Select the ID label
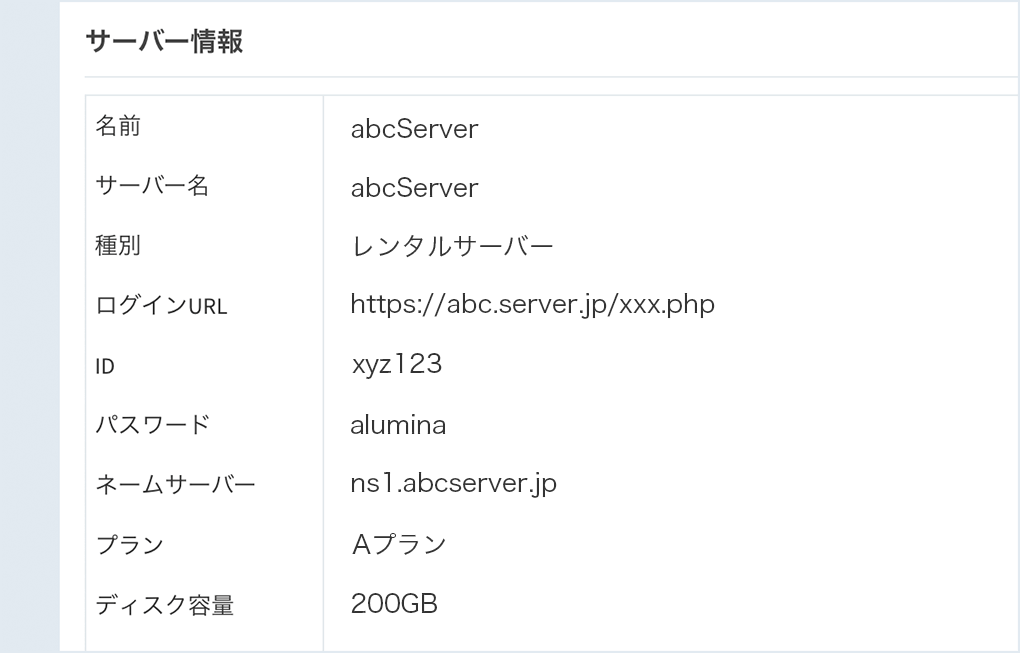This screenshot has width=1020, height=653. pos(105,366)
